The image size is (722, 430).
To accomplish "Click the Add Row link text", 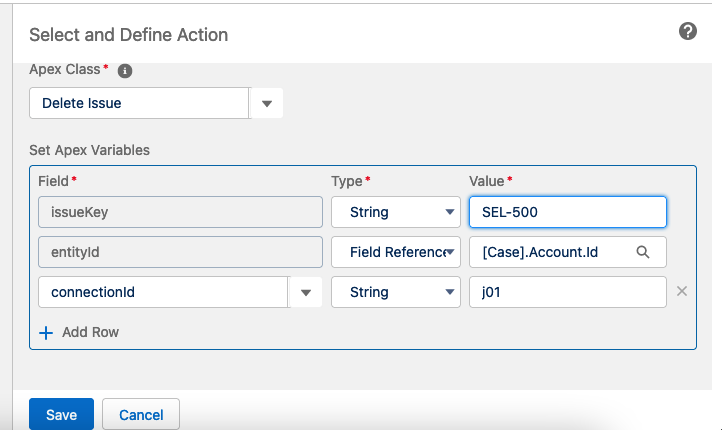I will pos(91,332).
